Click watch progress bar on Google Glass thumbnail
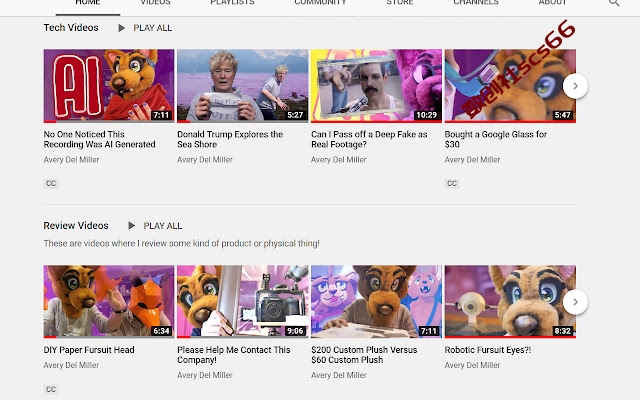The height and width of the screenshot is (400, 640). (x=510, y=121)
